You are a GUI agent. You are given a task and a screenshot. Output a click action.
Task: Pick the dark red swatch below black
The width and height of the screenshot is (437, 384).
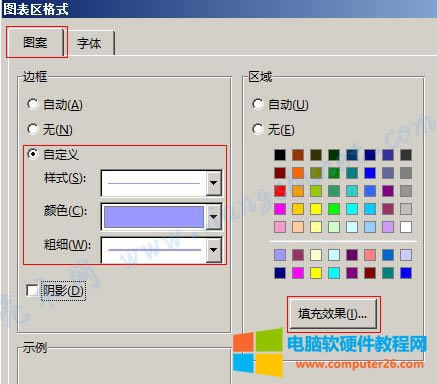280,173
